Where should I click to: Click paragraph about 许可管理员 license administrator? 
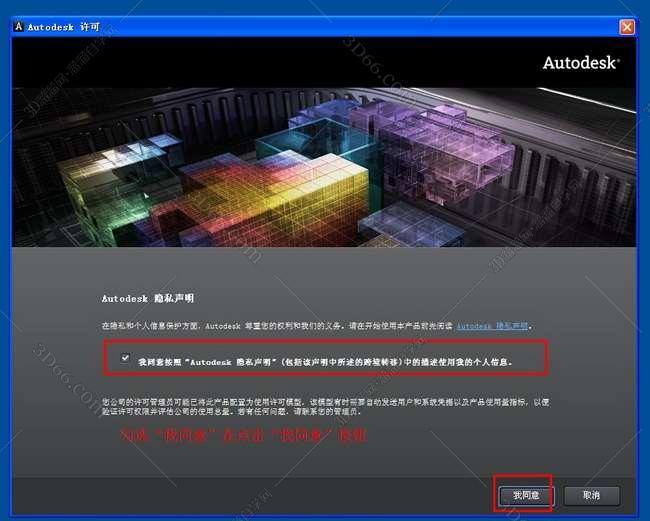coord(325,407)
